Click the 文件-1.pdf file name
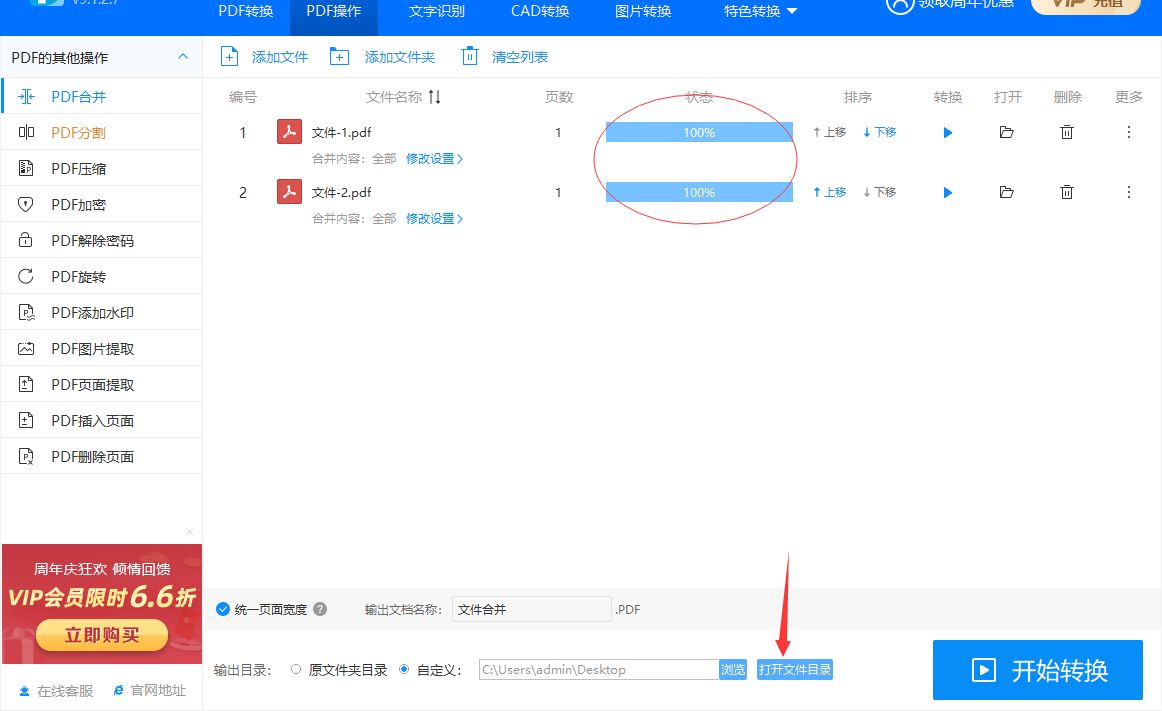The height and width of the screenshot is (711, 1162). point(342,133)
